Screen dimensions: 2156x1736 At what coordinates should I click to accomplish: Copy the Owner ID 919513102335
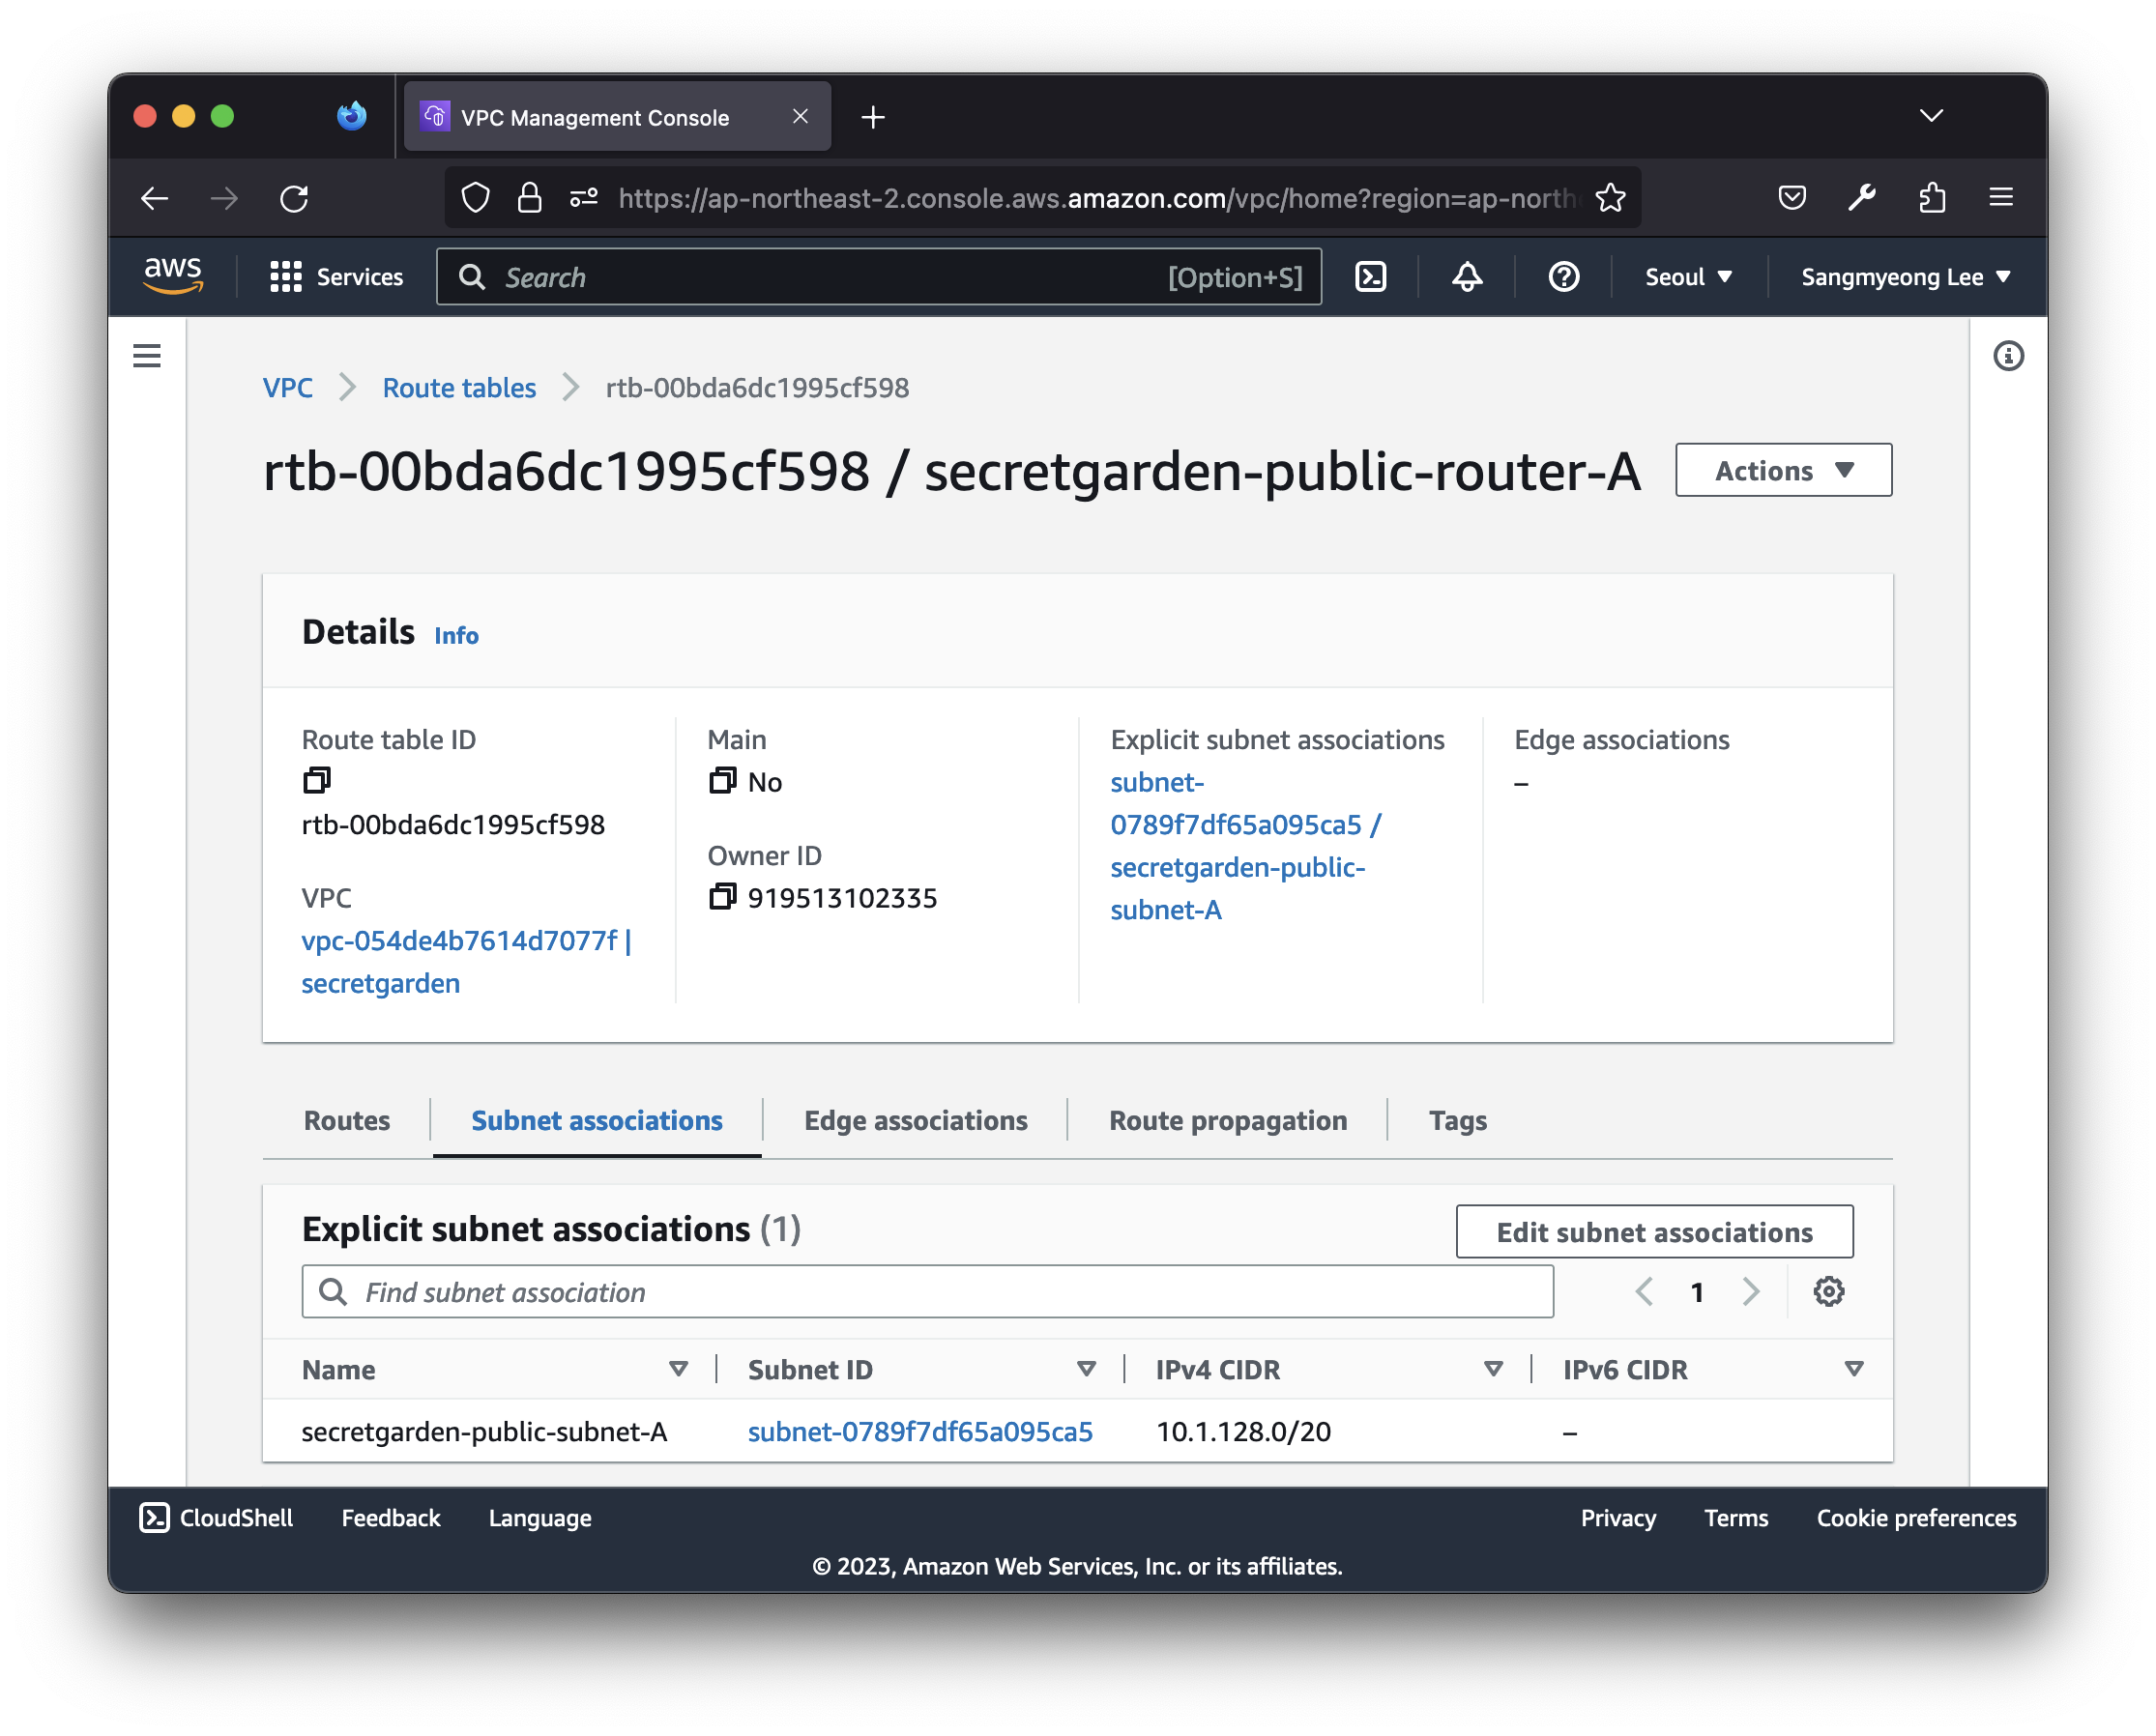tap(722, 897)
